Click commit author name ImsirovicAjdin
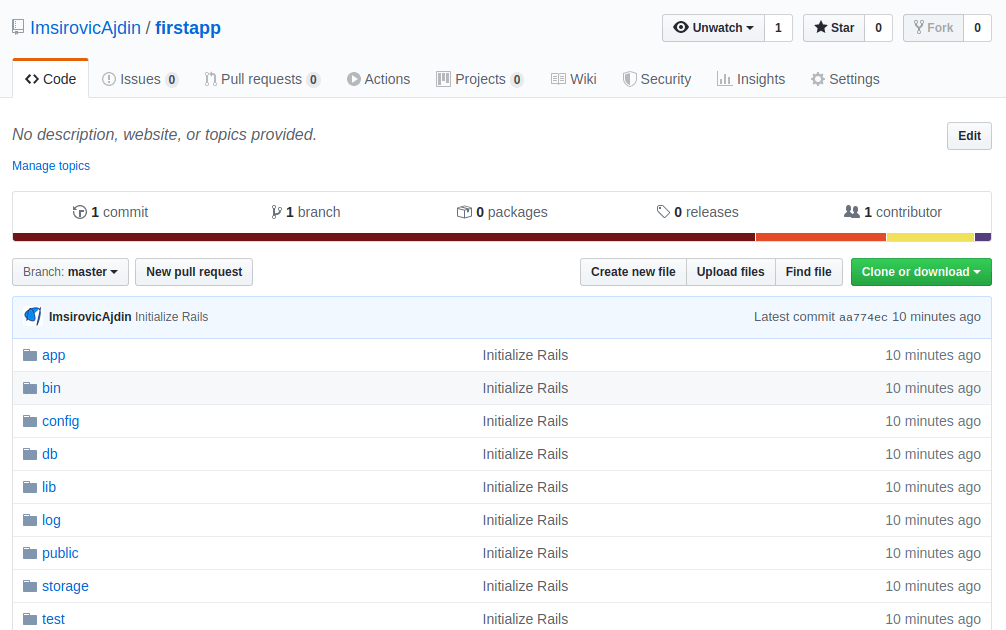Viewport: 1006px width, 630px height. pyautogui.click(x=90, y=316)
